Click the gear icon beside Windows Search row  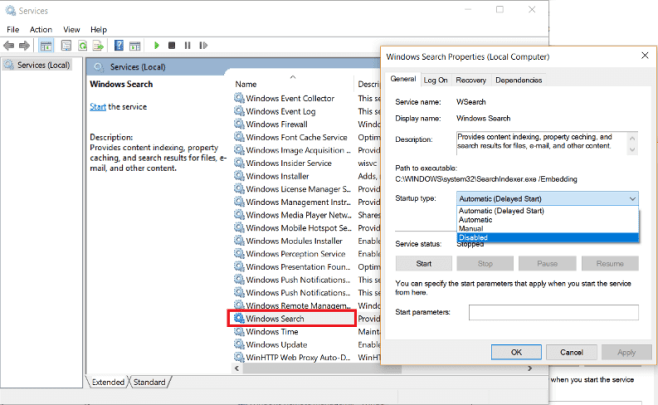click(x=239, y=319)
